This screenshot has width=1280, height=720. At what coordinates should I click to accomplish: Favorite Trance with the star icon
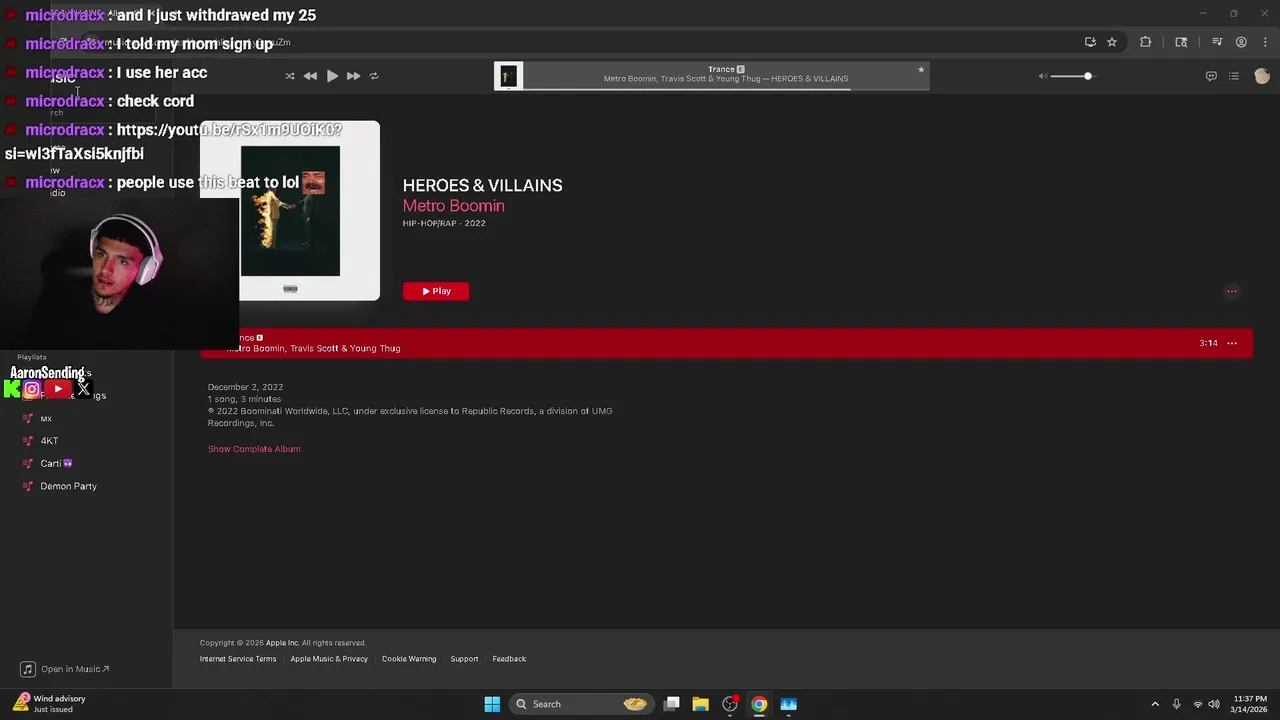[x=921, y=69]
